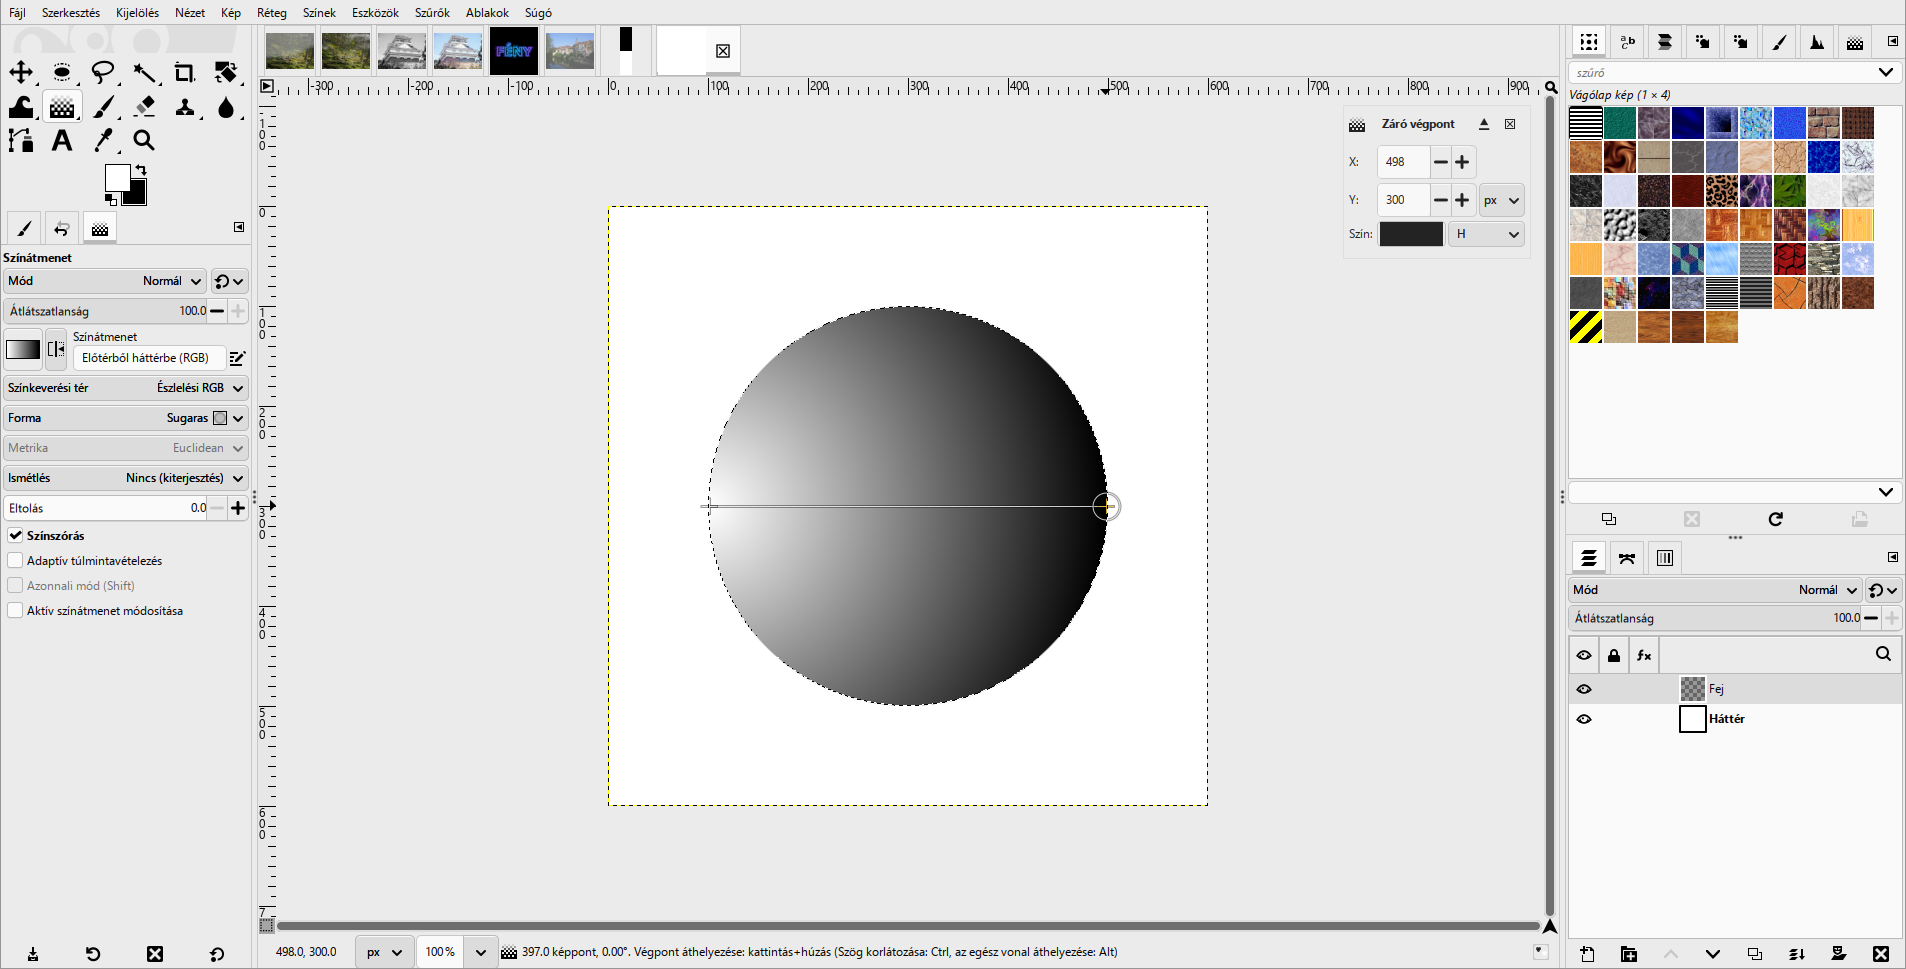Open the px unit dropdown in endpoint panel

pos(1501,200)
